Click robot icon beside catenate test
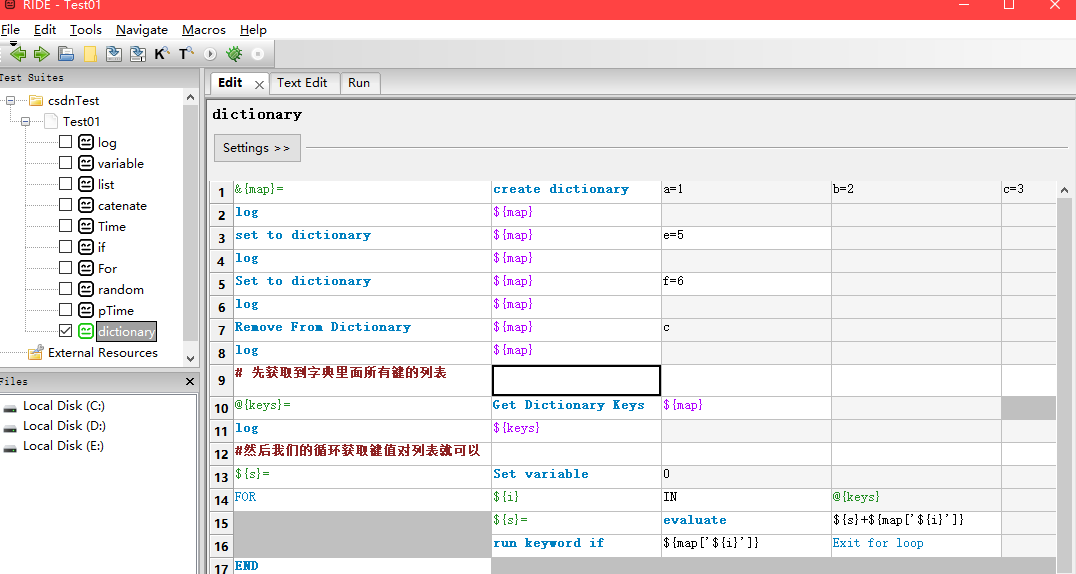The width and height of the screenshot is (1076, 574). [86, 205]
